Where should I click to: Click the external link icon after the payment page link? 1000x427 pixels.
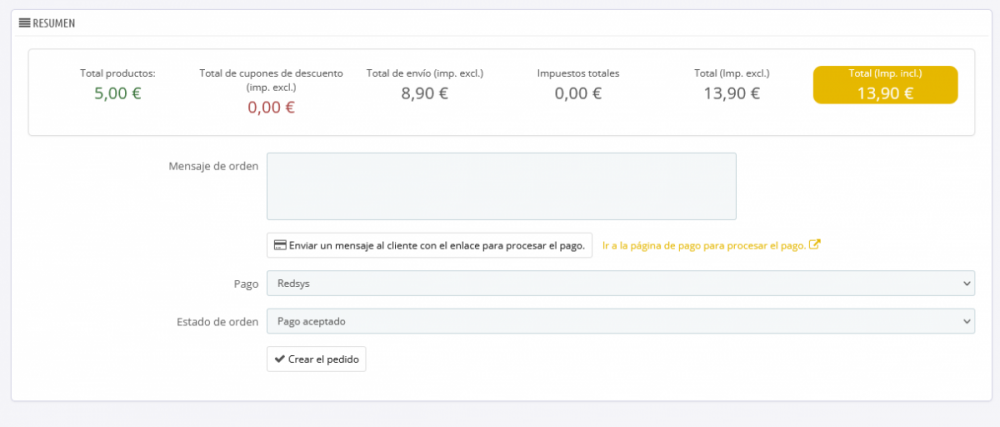coord(815,245)
